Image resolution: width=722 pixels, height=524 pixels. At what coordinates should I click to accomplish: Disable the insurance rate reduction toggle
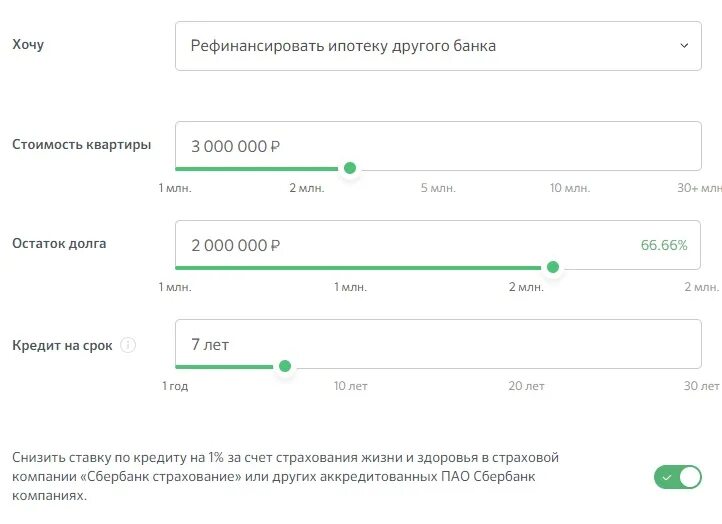click(678, 477)
